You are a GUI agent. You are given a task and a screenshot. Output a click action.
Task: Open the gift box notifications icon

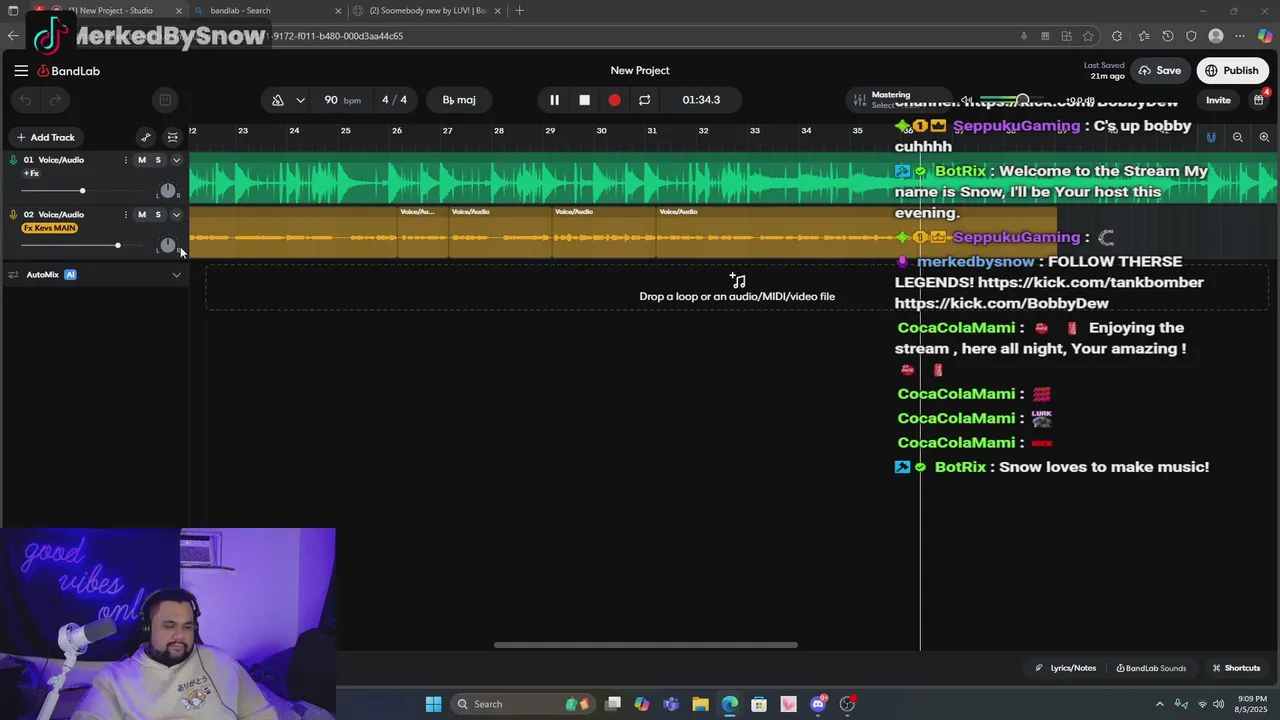[1258, 100]
